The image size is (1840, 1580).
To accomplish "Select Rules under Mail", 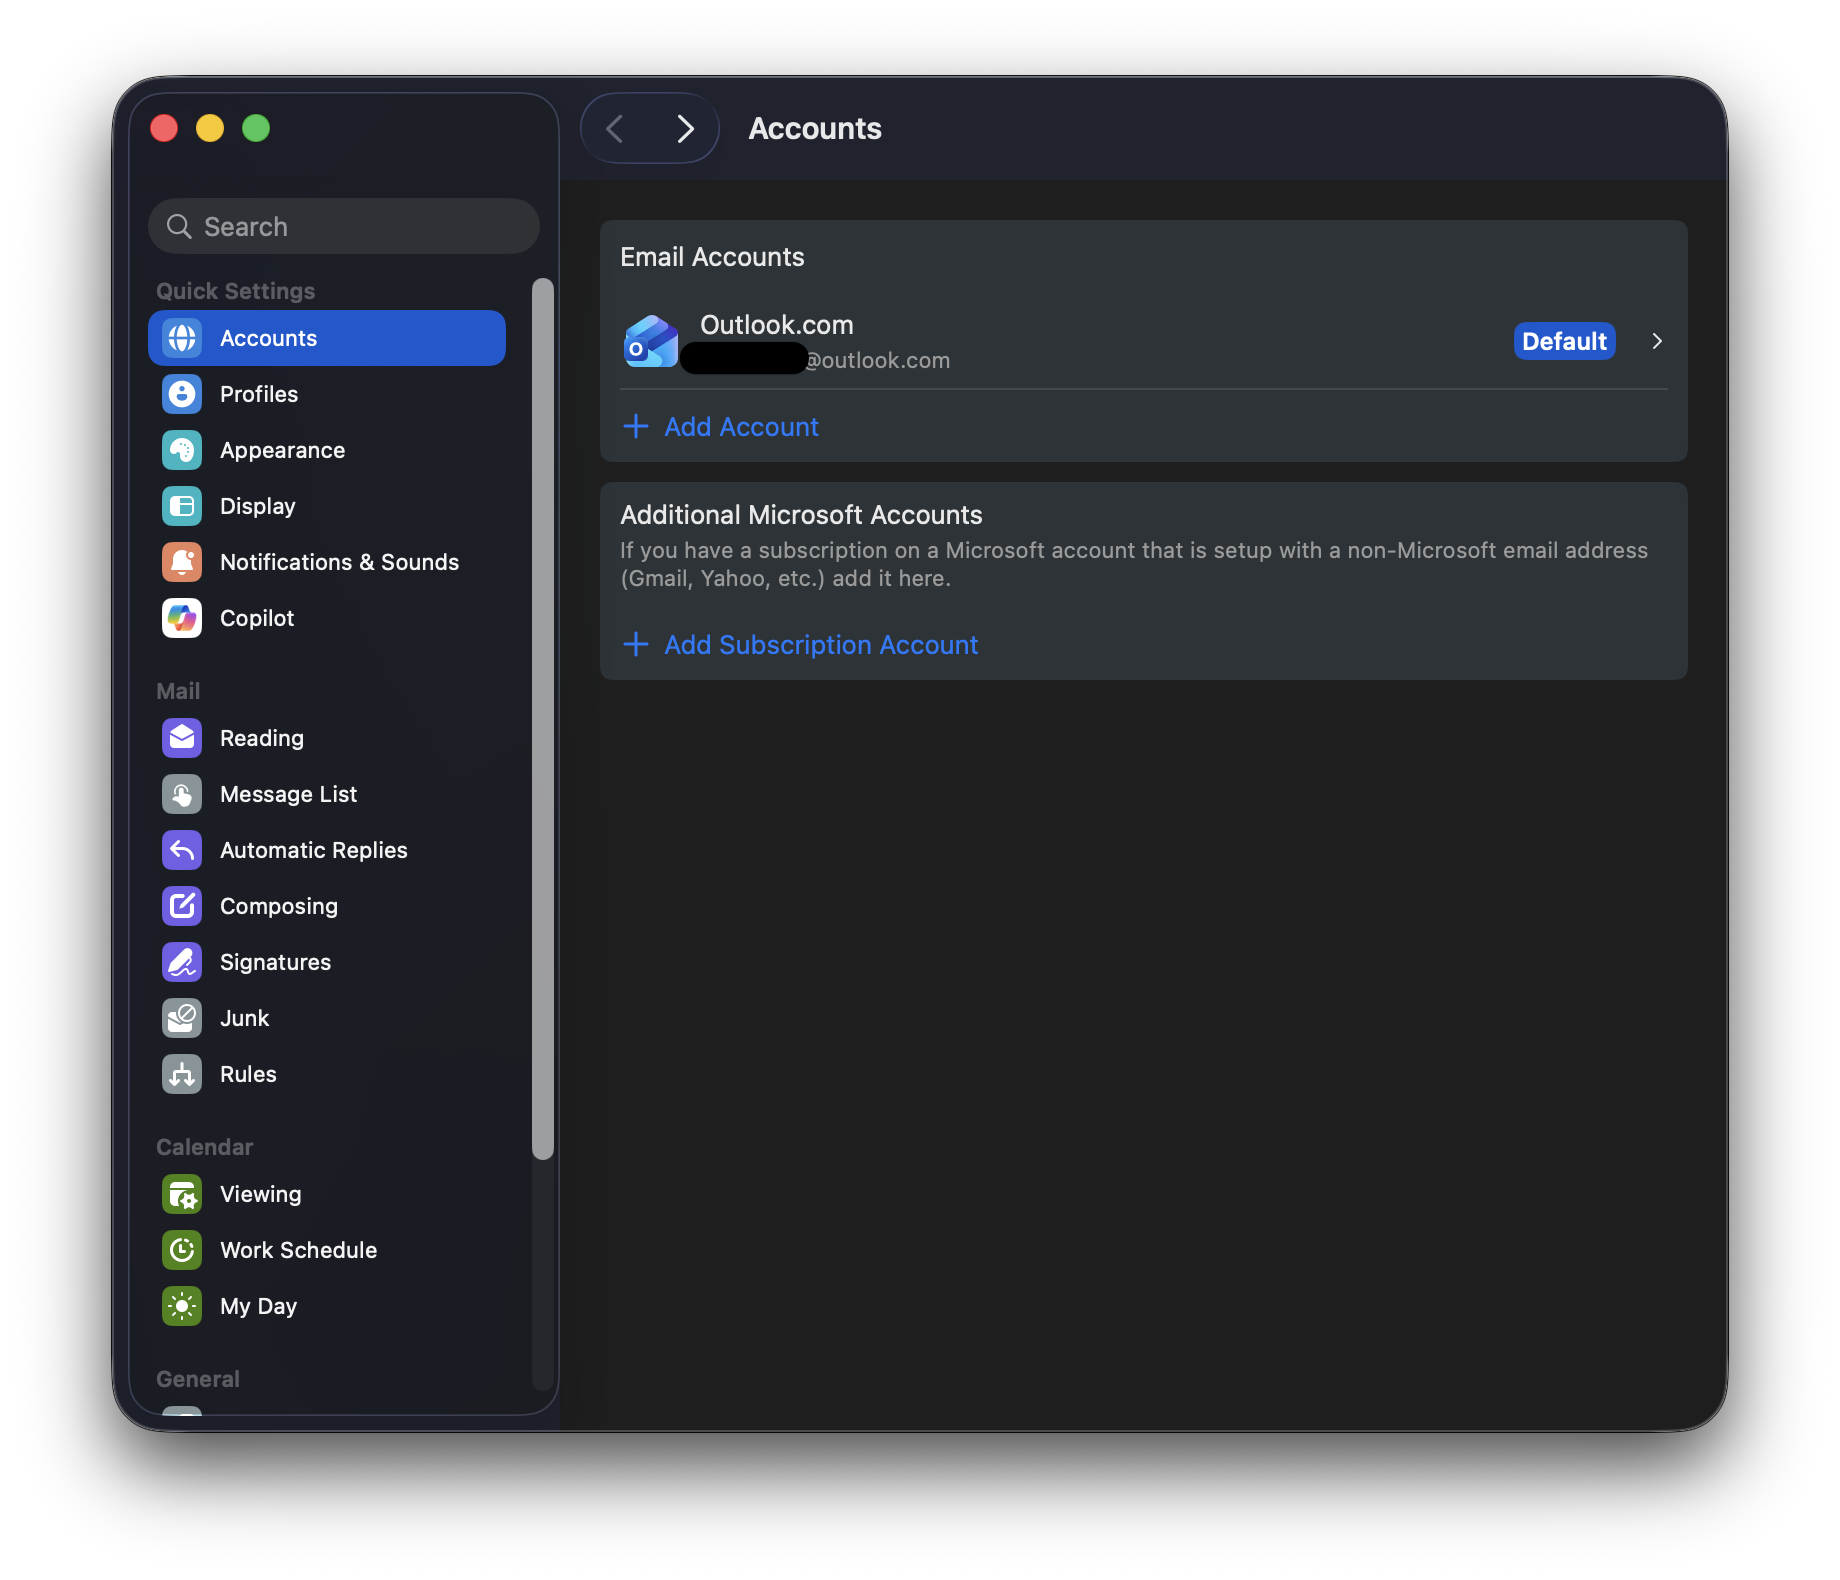I will pyautogui.click(x=327, y=1074).
